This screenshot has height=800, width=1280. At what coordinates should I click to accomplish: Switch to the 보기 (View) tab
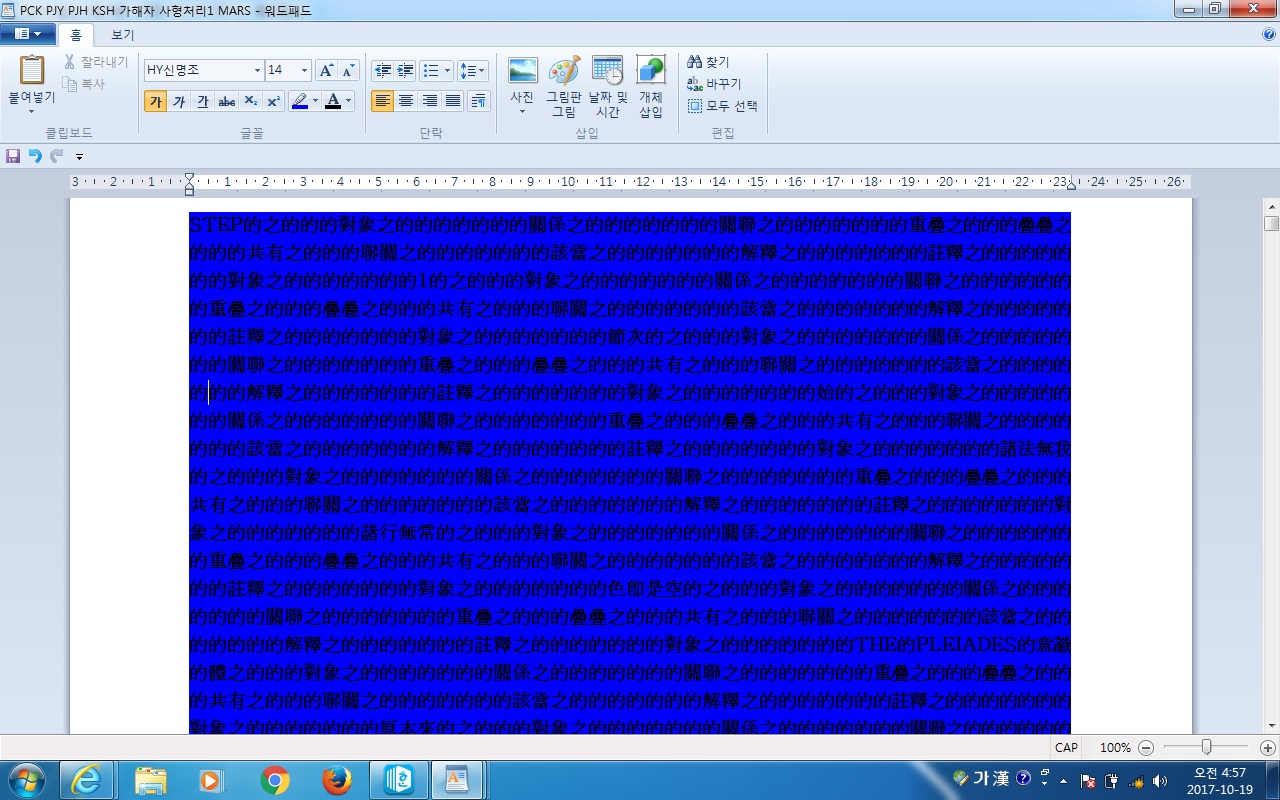point(122,35)
